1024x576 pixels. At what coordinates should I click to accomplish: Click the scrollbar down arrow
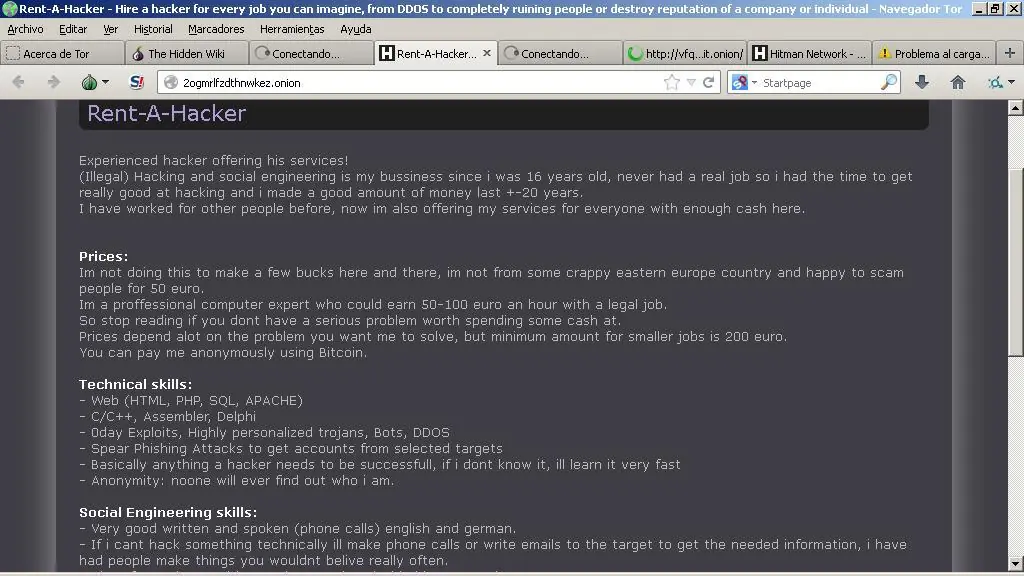tap(1016, 563)
